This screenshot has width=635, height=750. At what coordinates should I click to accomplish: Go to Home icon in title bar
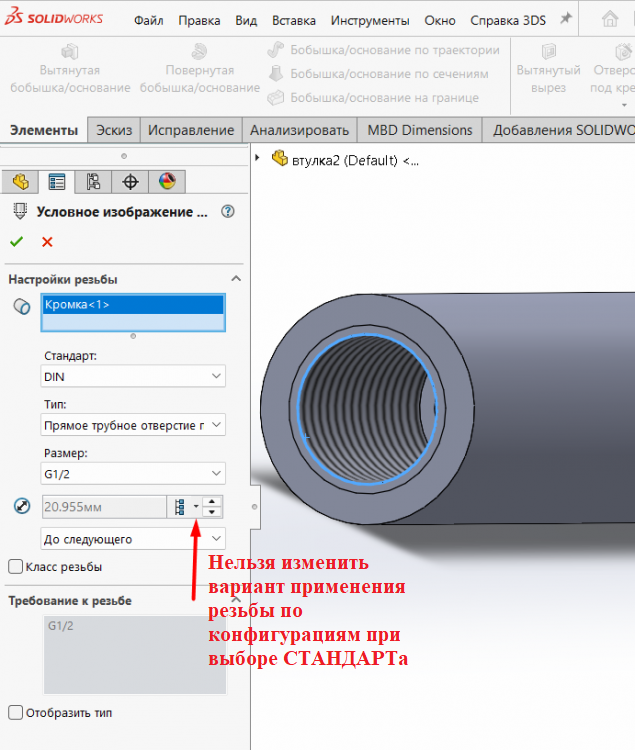[x=610, y=19]
